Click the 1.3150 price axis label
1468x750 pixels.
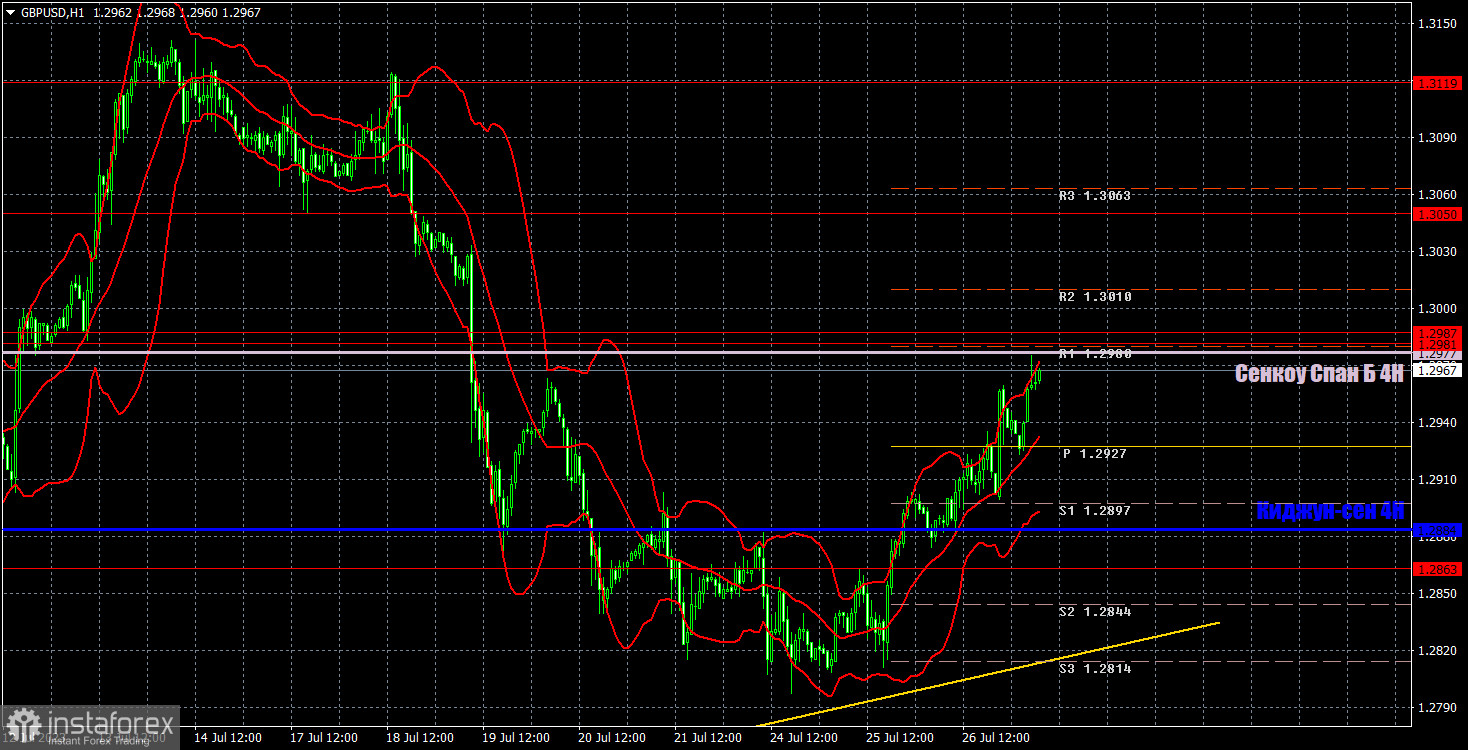point(1439,24)
